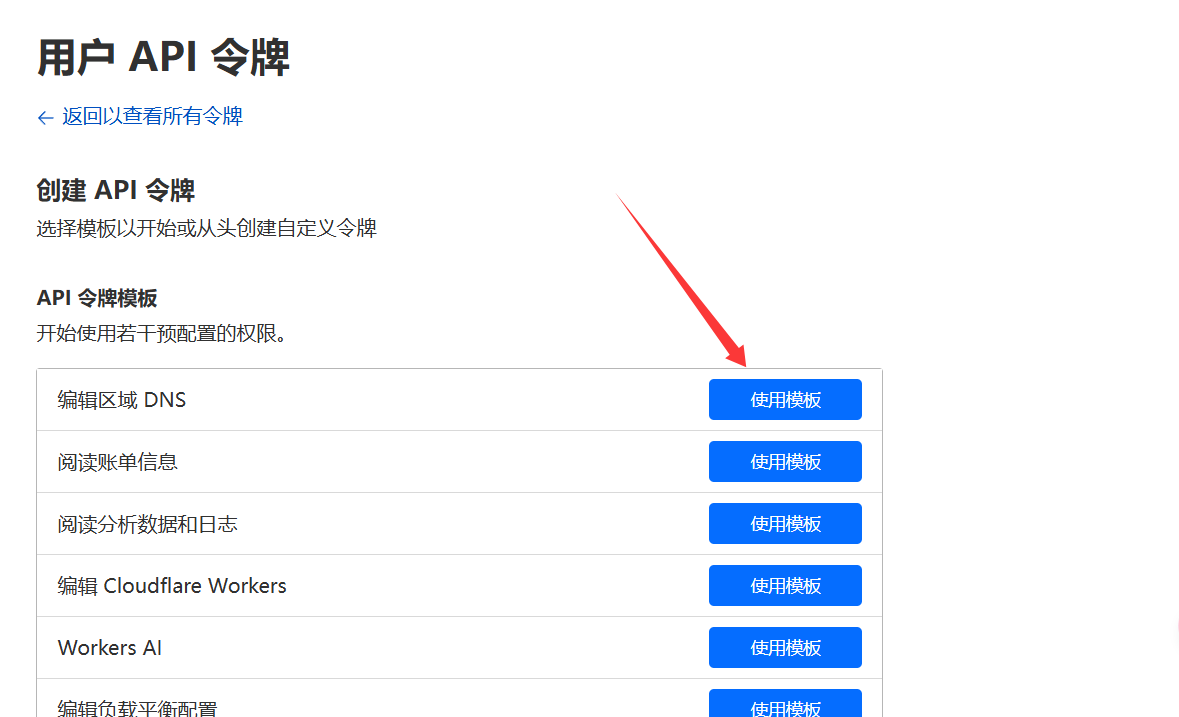The width and height of the screenshot is (1179, 717).
Task: Select 使用模板 for 编辑负载平衡配置
Action: pyautogui.click(x=785, y=705)
